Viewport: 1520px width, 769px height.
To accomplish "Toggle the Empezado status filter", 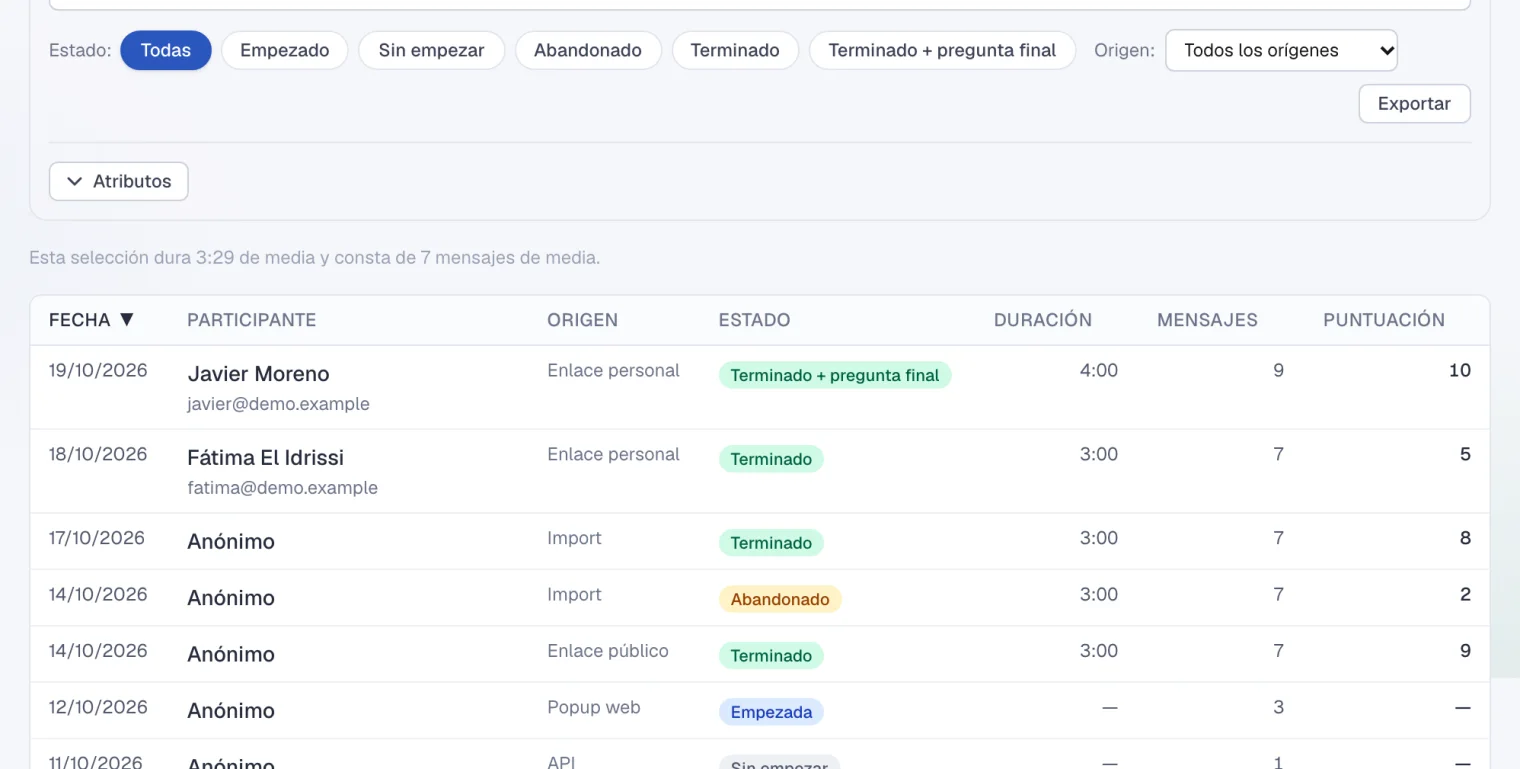I will [285, 50].
